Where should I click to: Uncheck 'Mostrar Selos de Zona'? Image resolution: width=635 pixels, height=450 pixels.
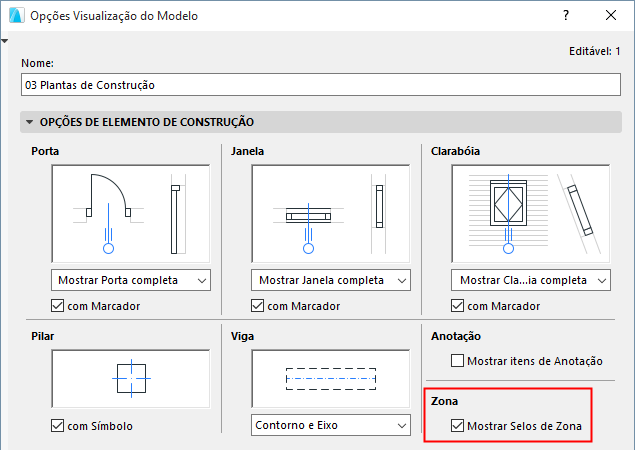[x=458, y=426]
